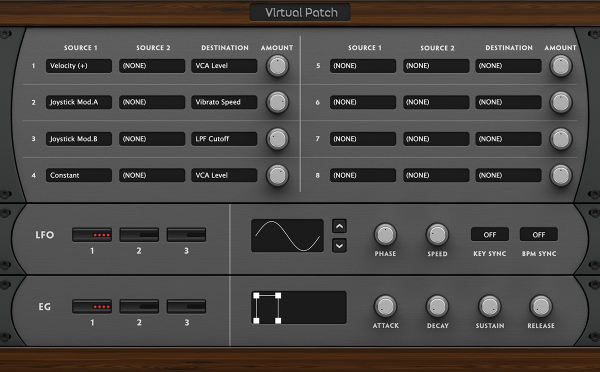The height and width of the screenshot is (372, 600).
Task: Click patch 7 Amount knob
Action: (x=561, y=139)
